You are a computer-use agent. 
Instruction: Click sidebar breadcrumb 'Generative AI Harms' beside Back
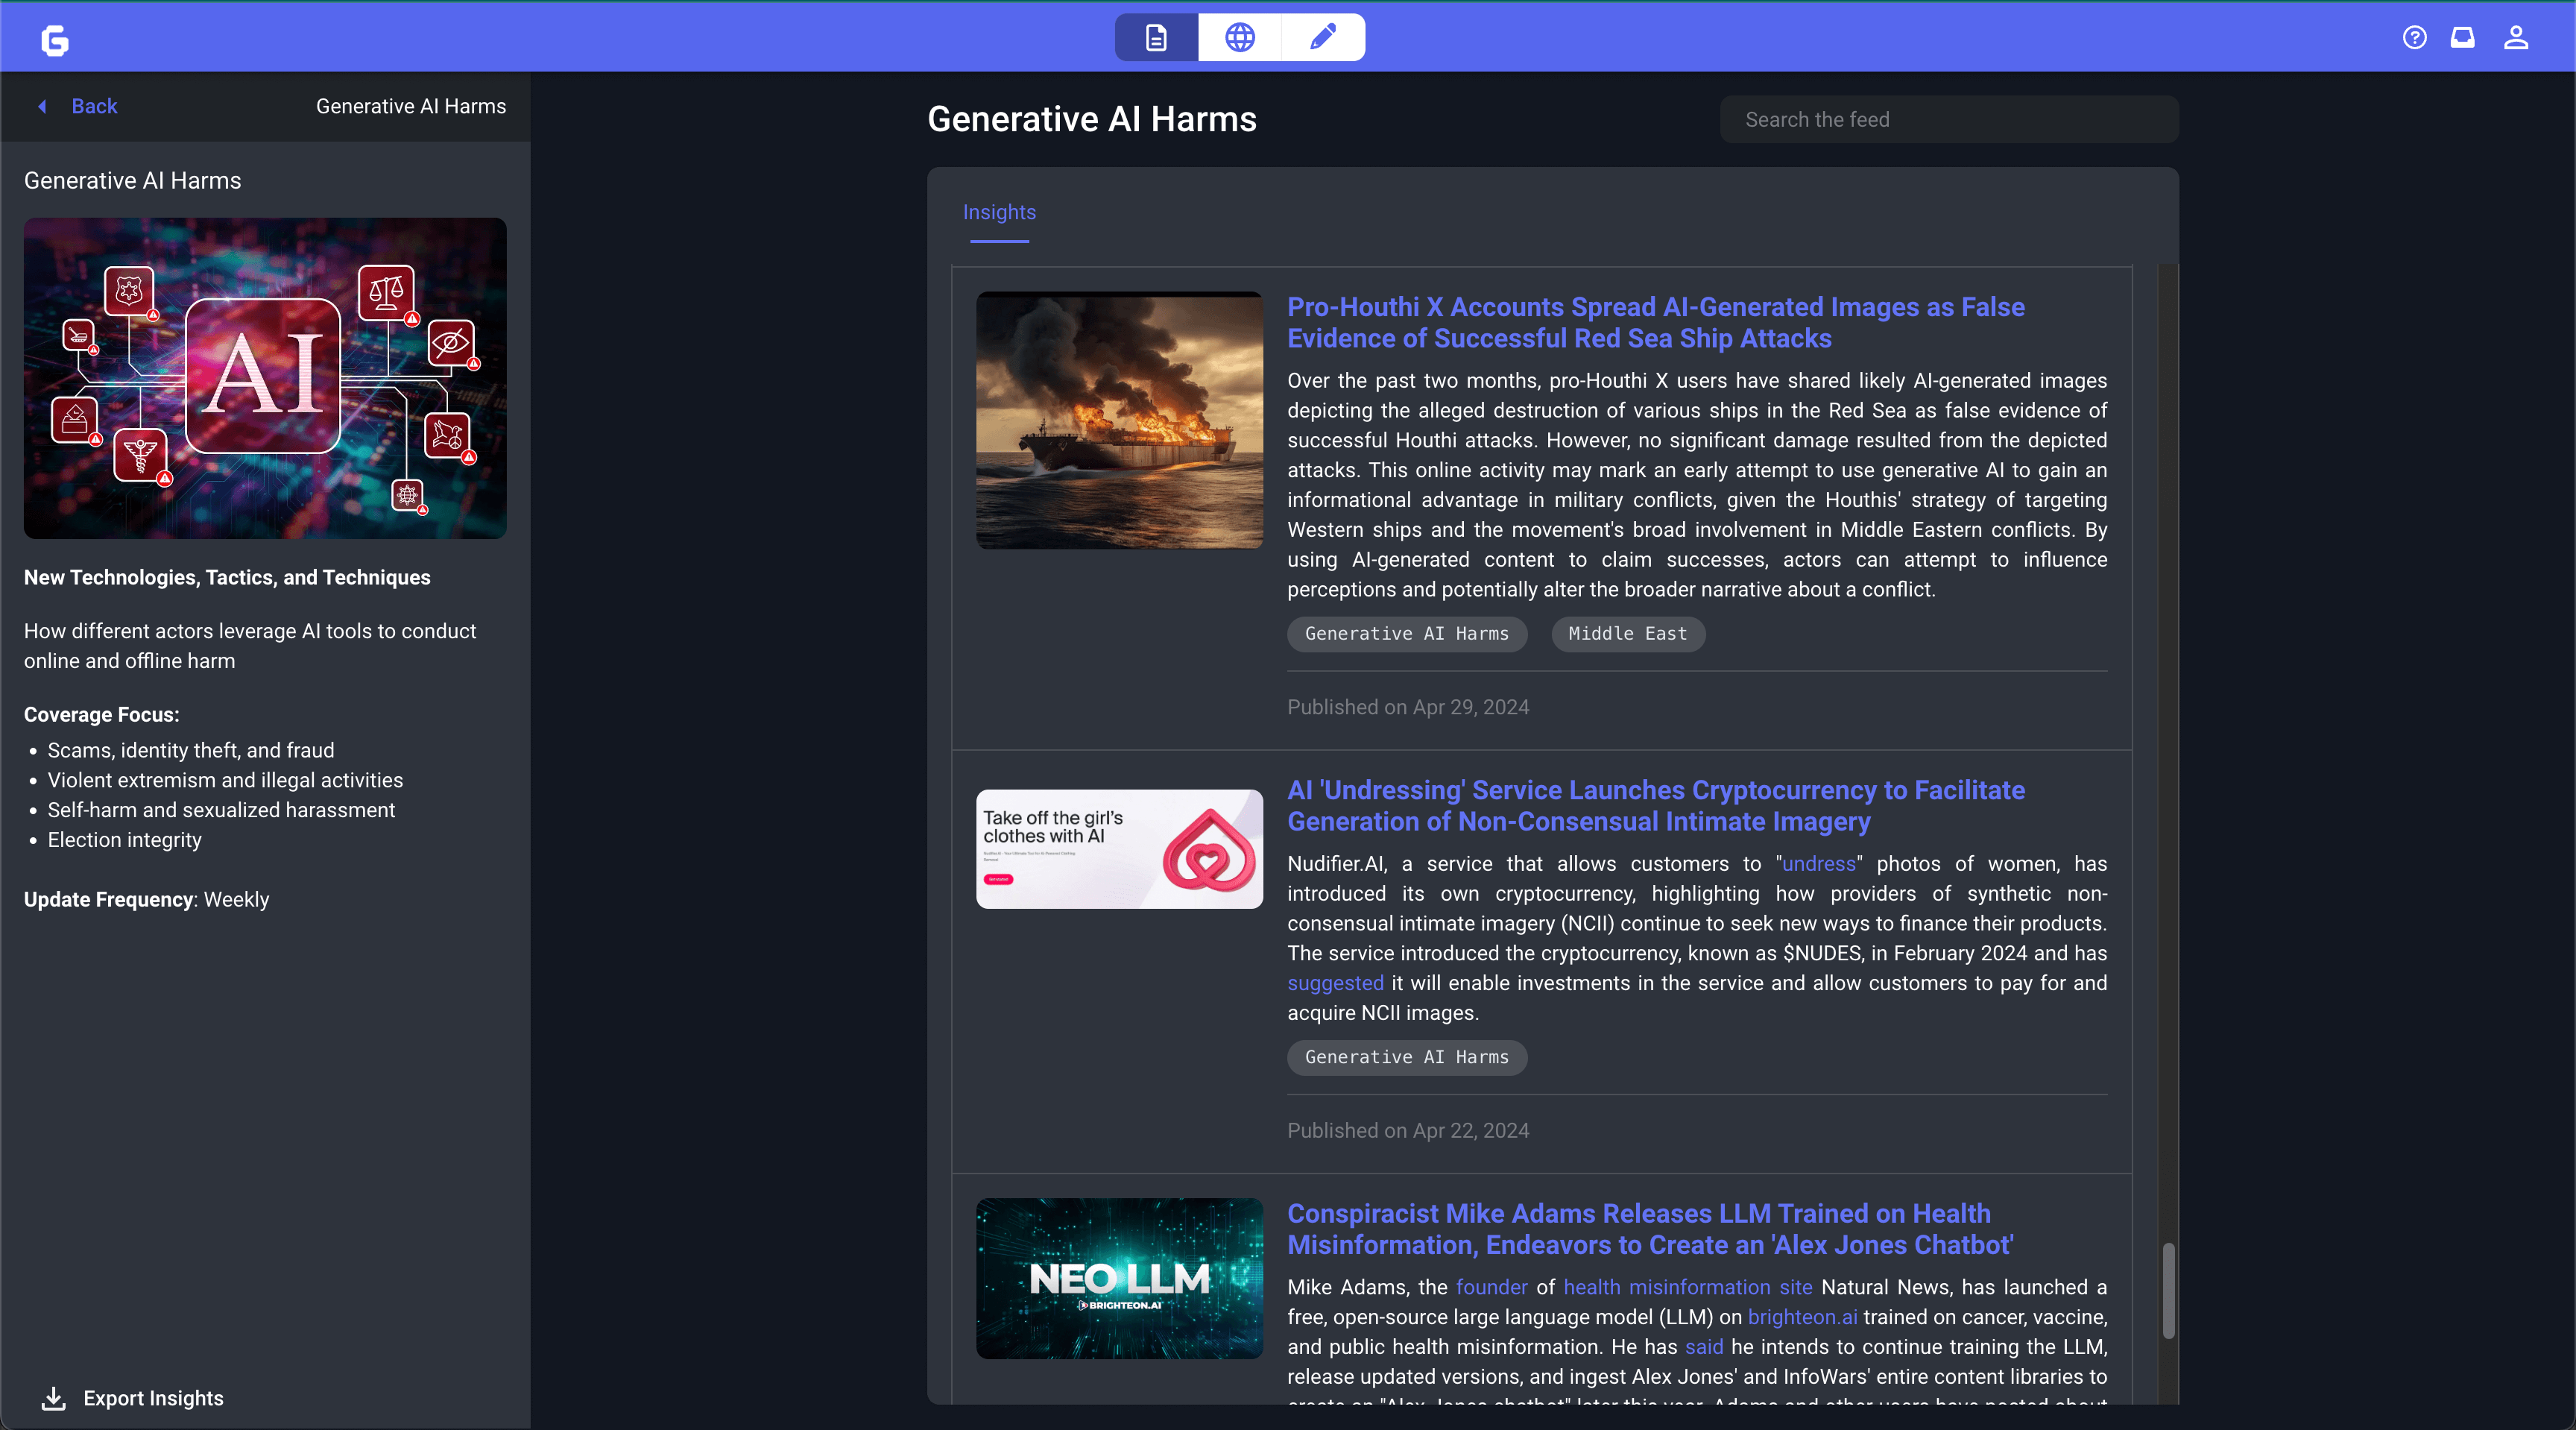tap(411, 106)
